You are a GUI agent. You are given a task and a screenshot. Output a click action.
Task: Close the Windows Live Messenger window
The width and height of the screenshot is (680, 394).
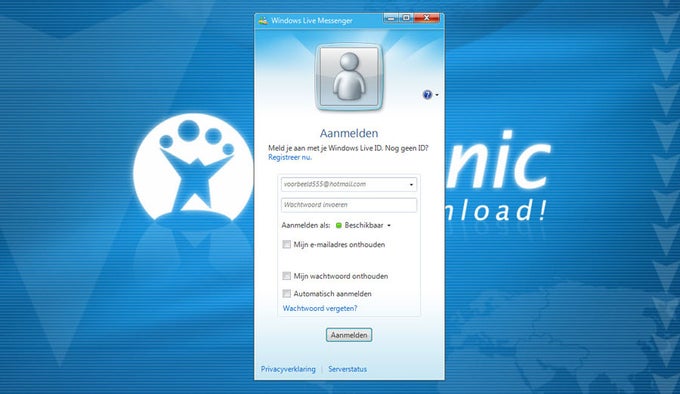[427, 18]
